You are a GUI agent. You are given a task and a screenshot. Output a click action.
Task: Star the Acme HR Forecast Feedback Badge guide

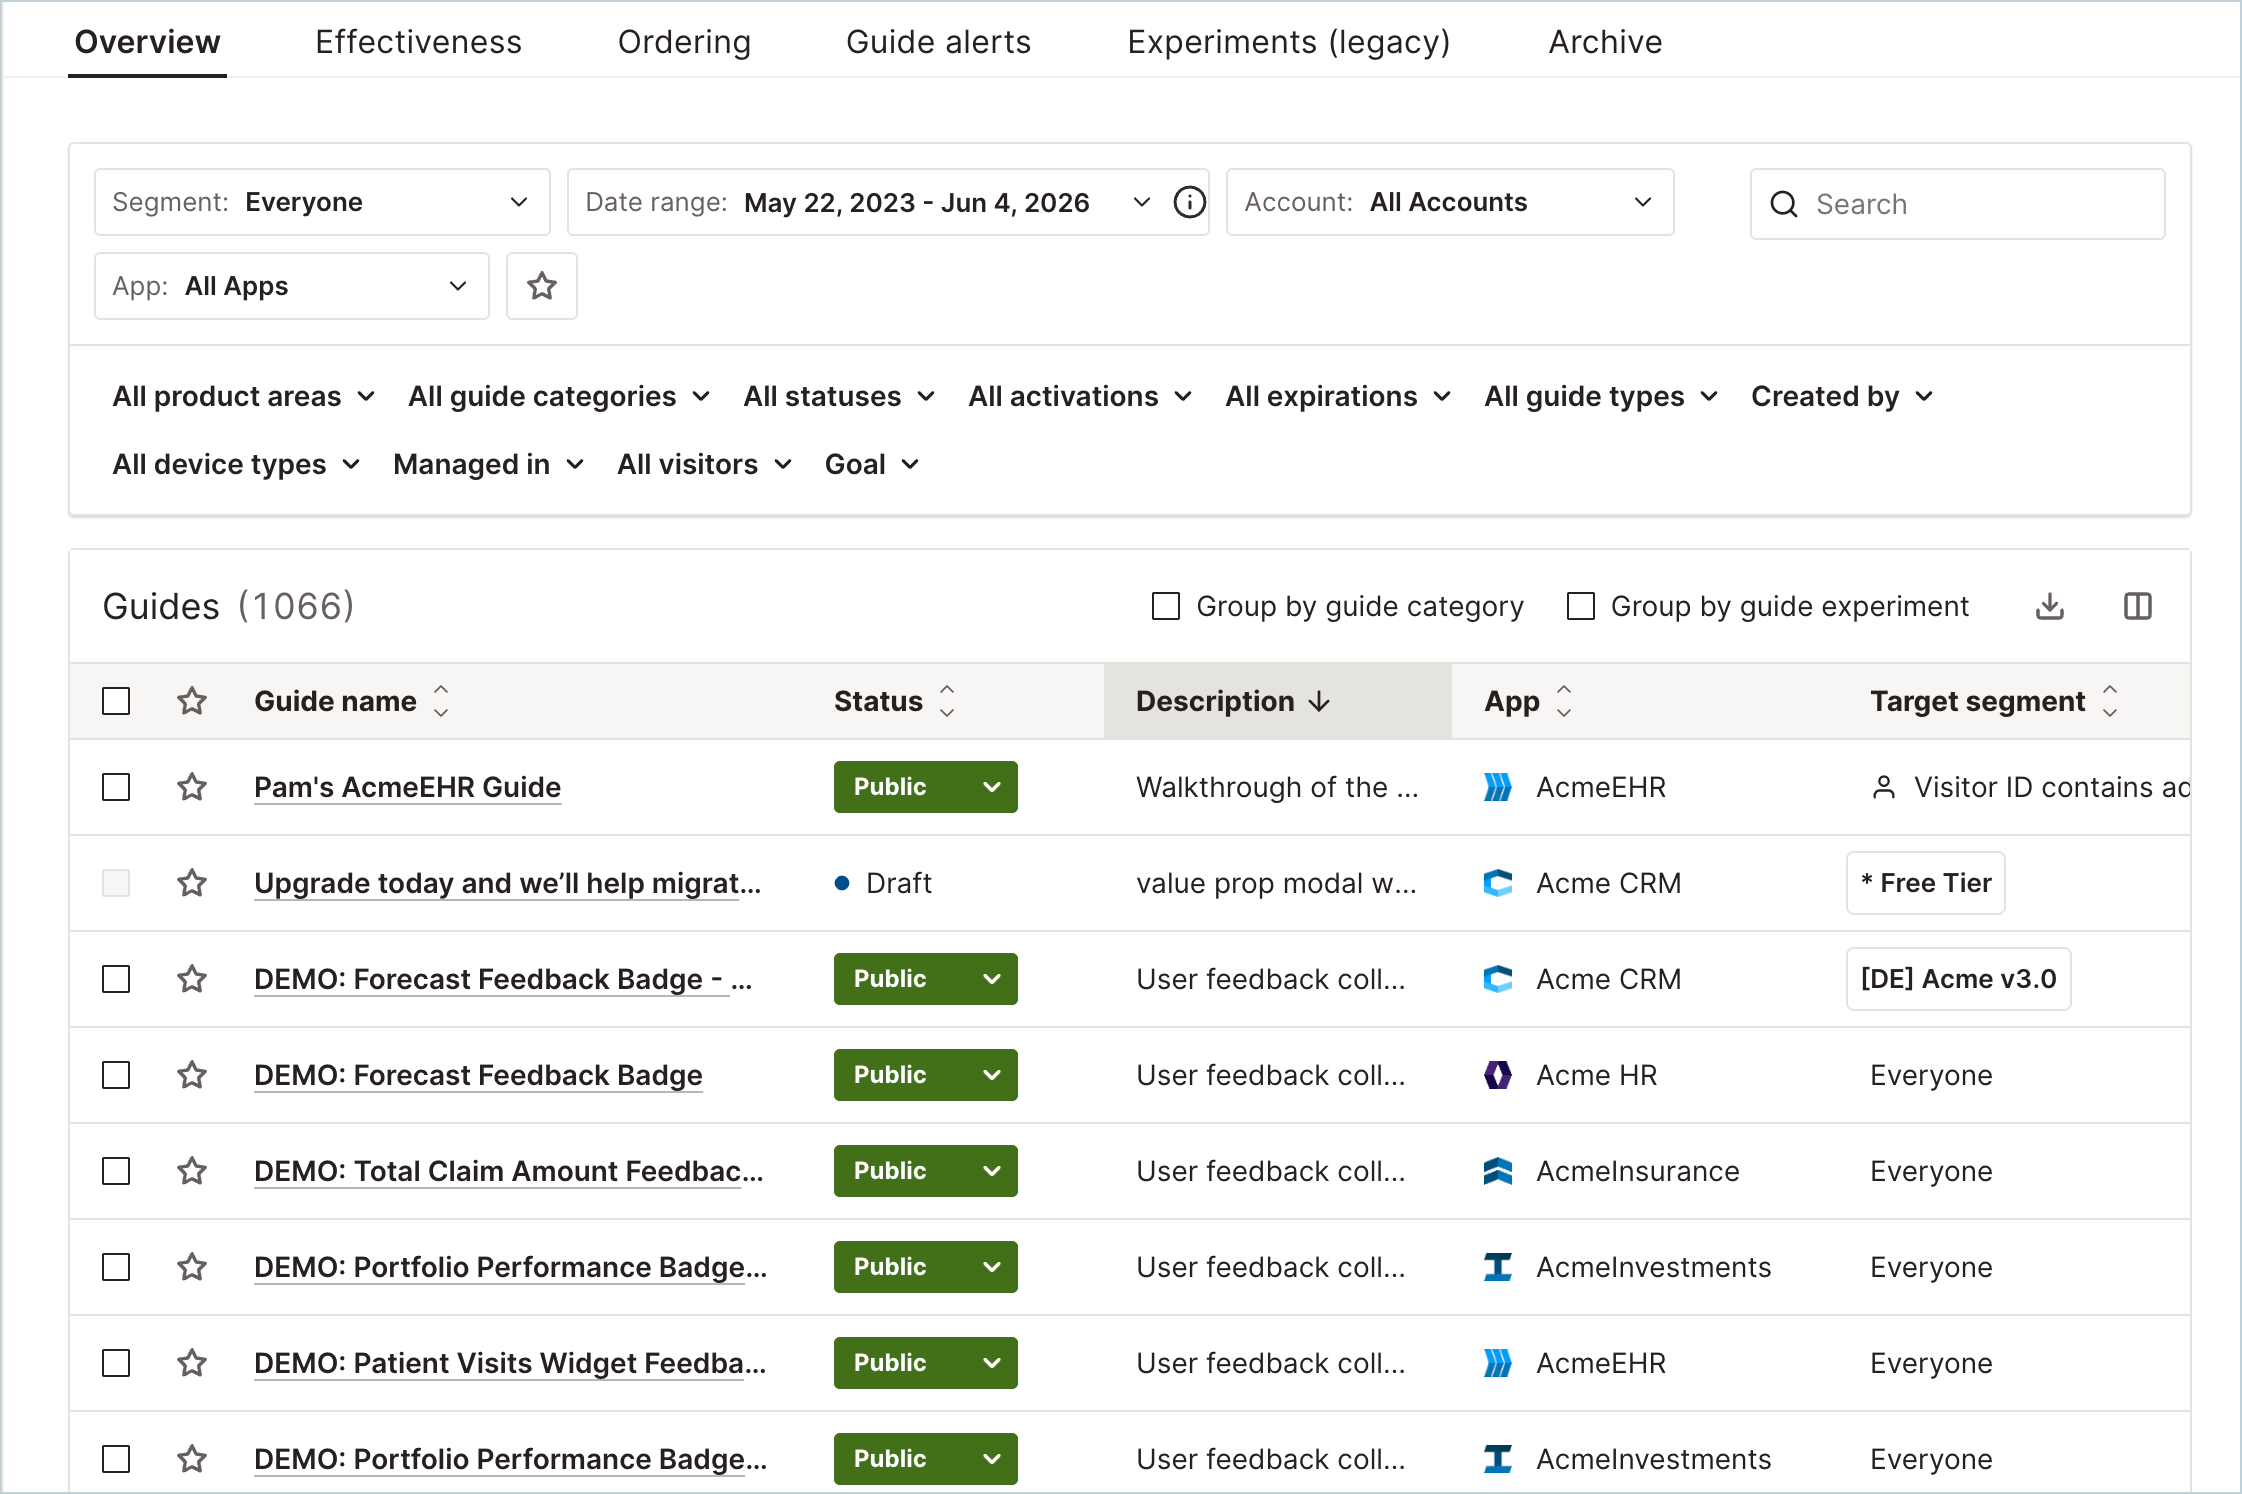click(192, 1075)
